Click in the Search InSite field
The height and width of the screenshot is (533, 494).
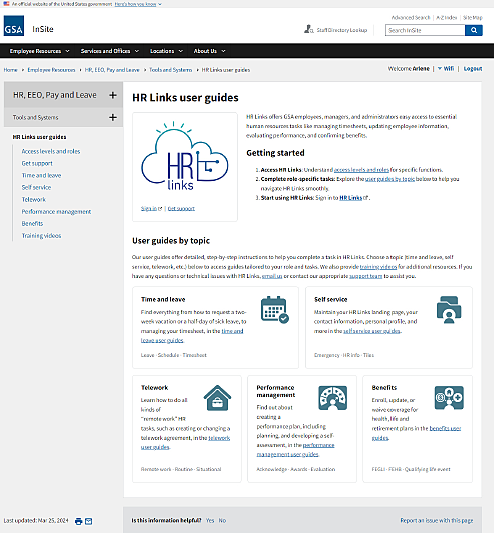(x=425, y=30)
